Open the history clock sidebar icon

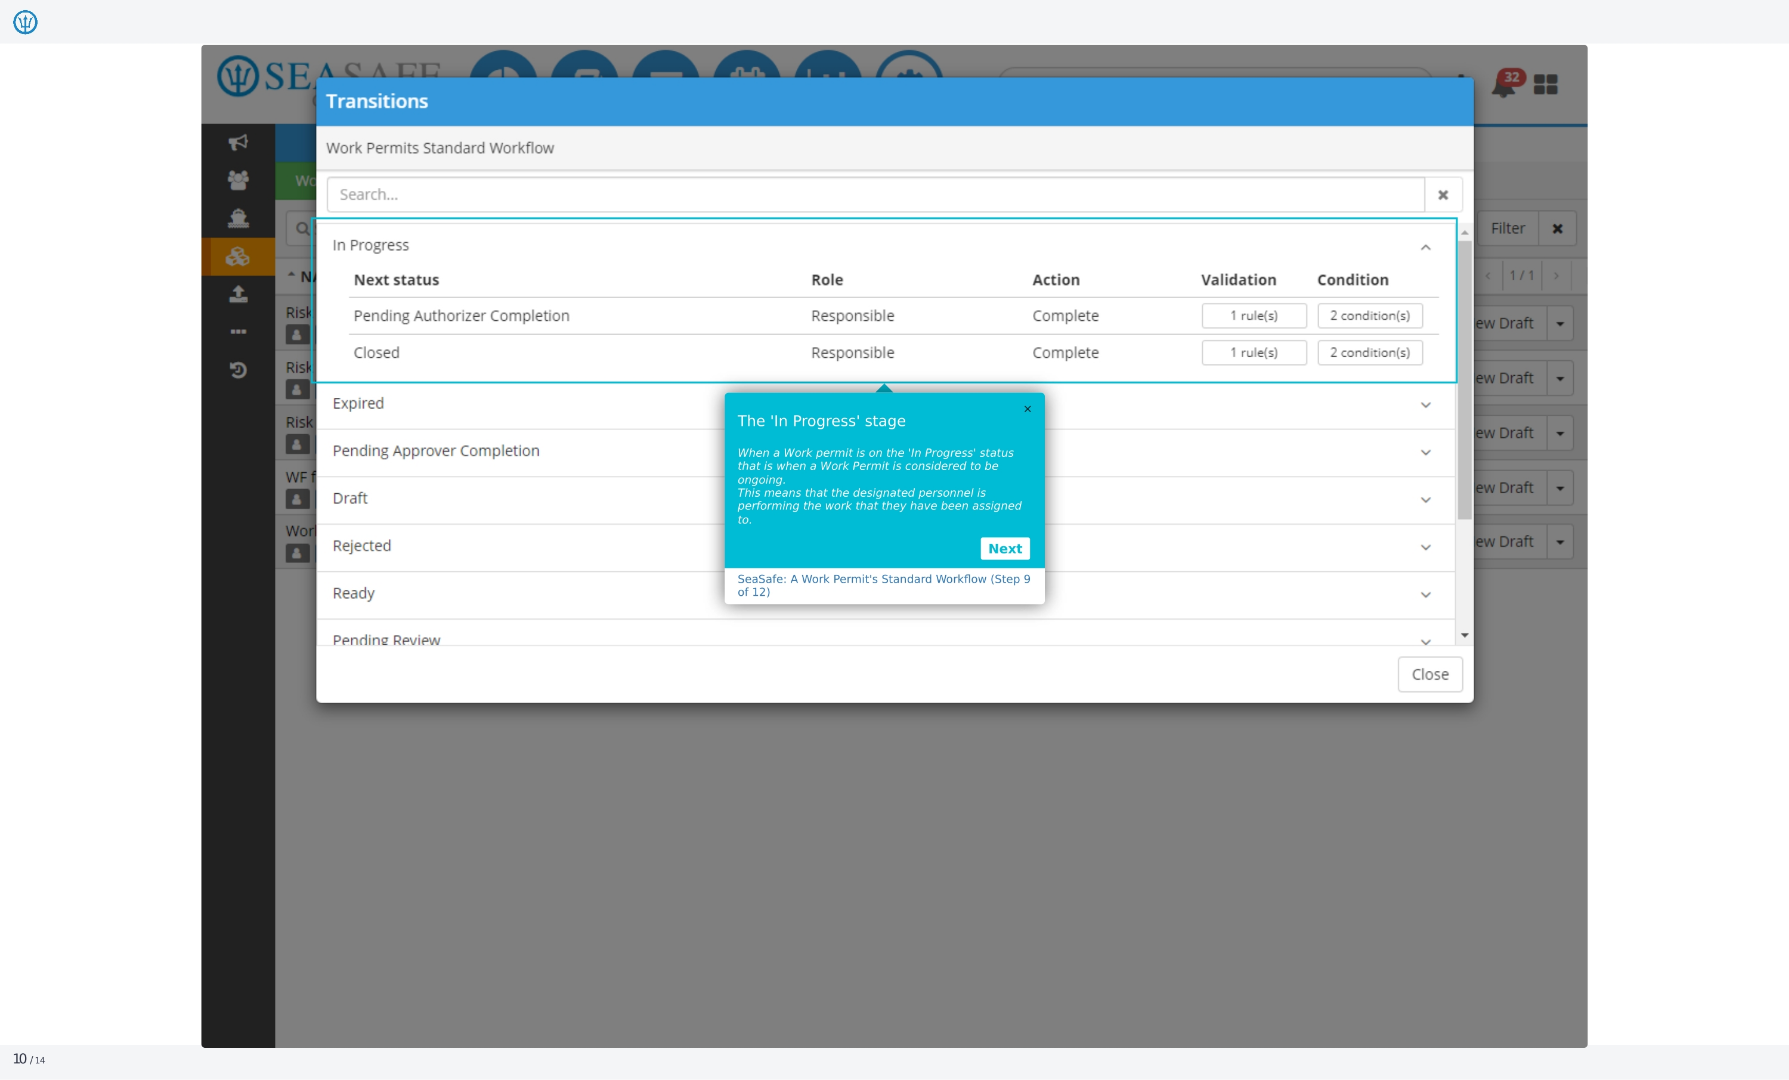click(x=238, y=370)
